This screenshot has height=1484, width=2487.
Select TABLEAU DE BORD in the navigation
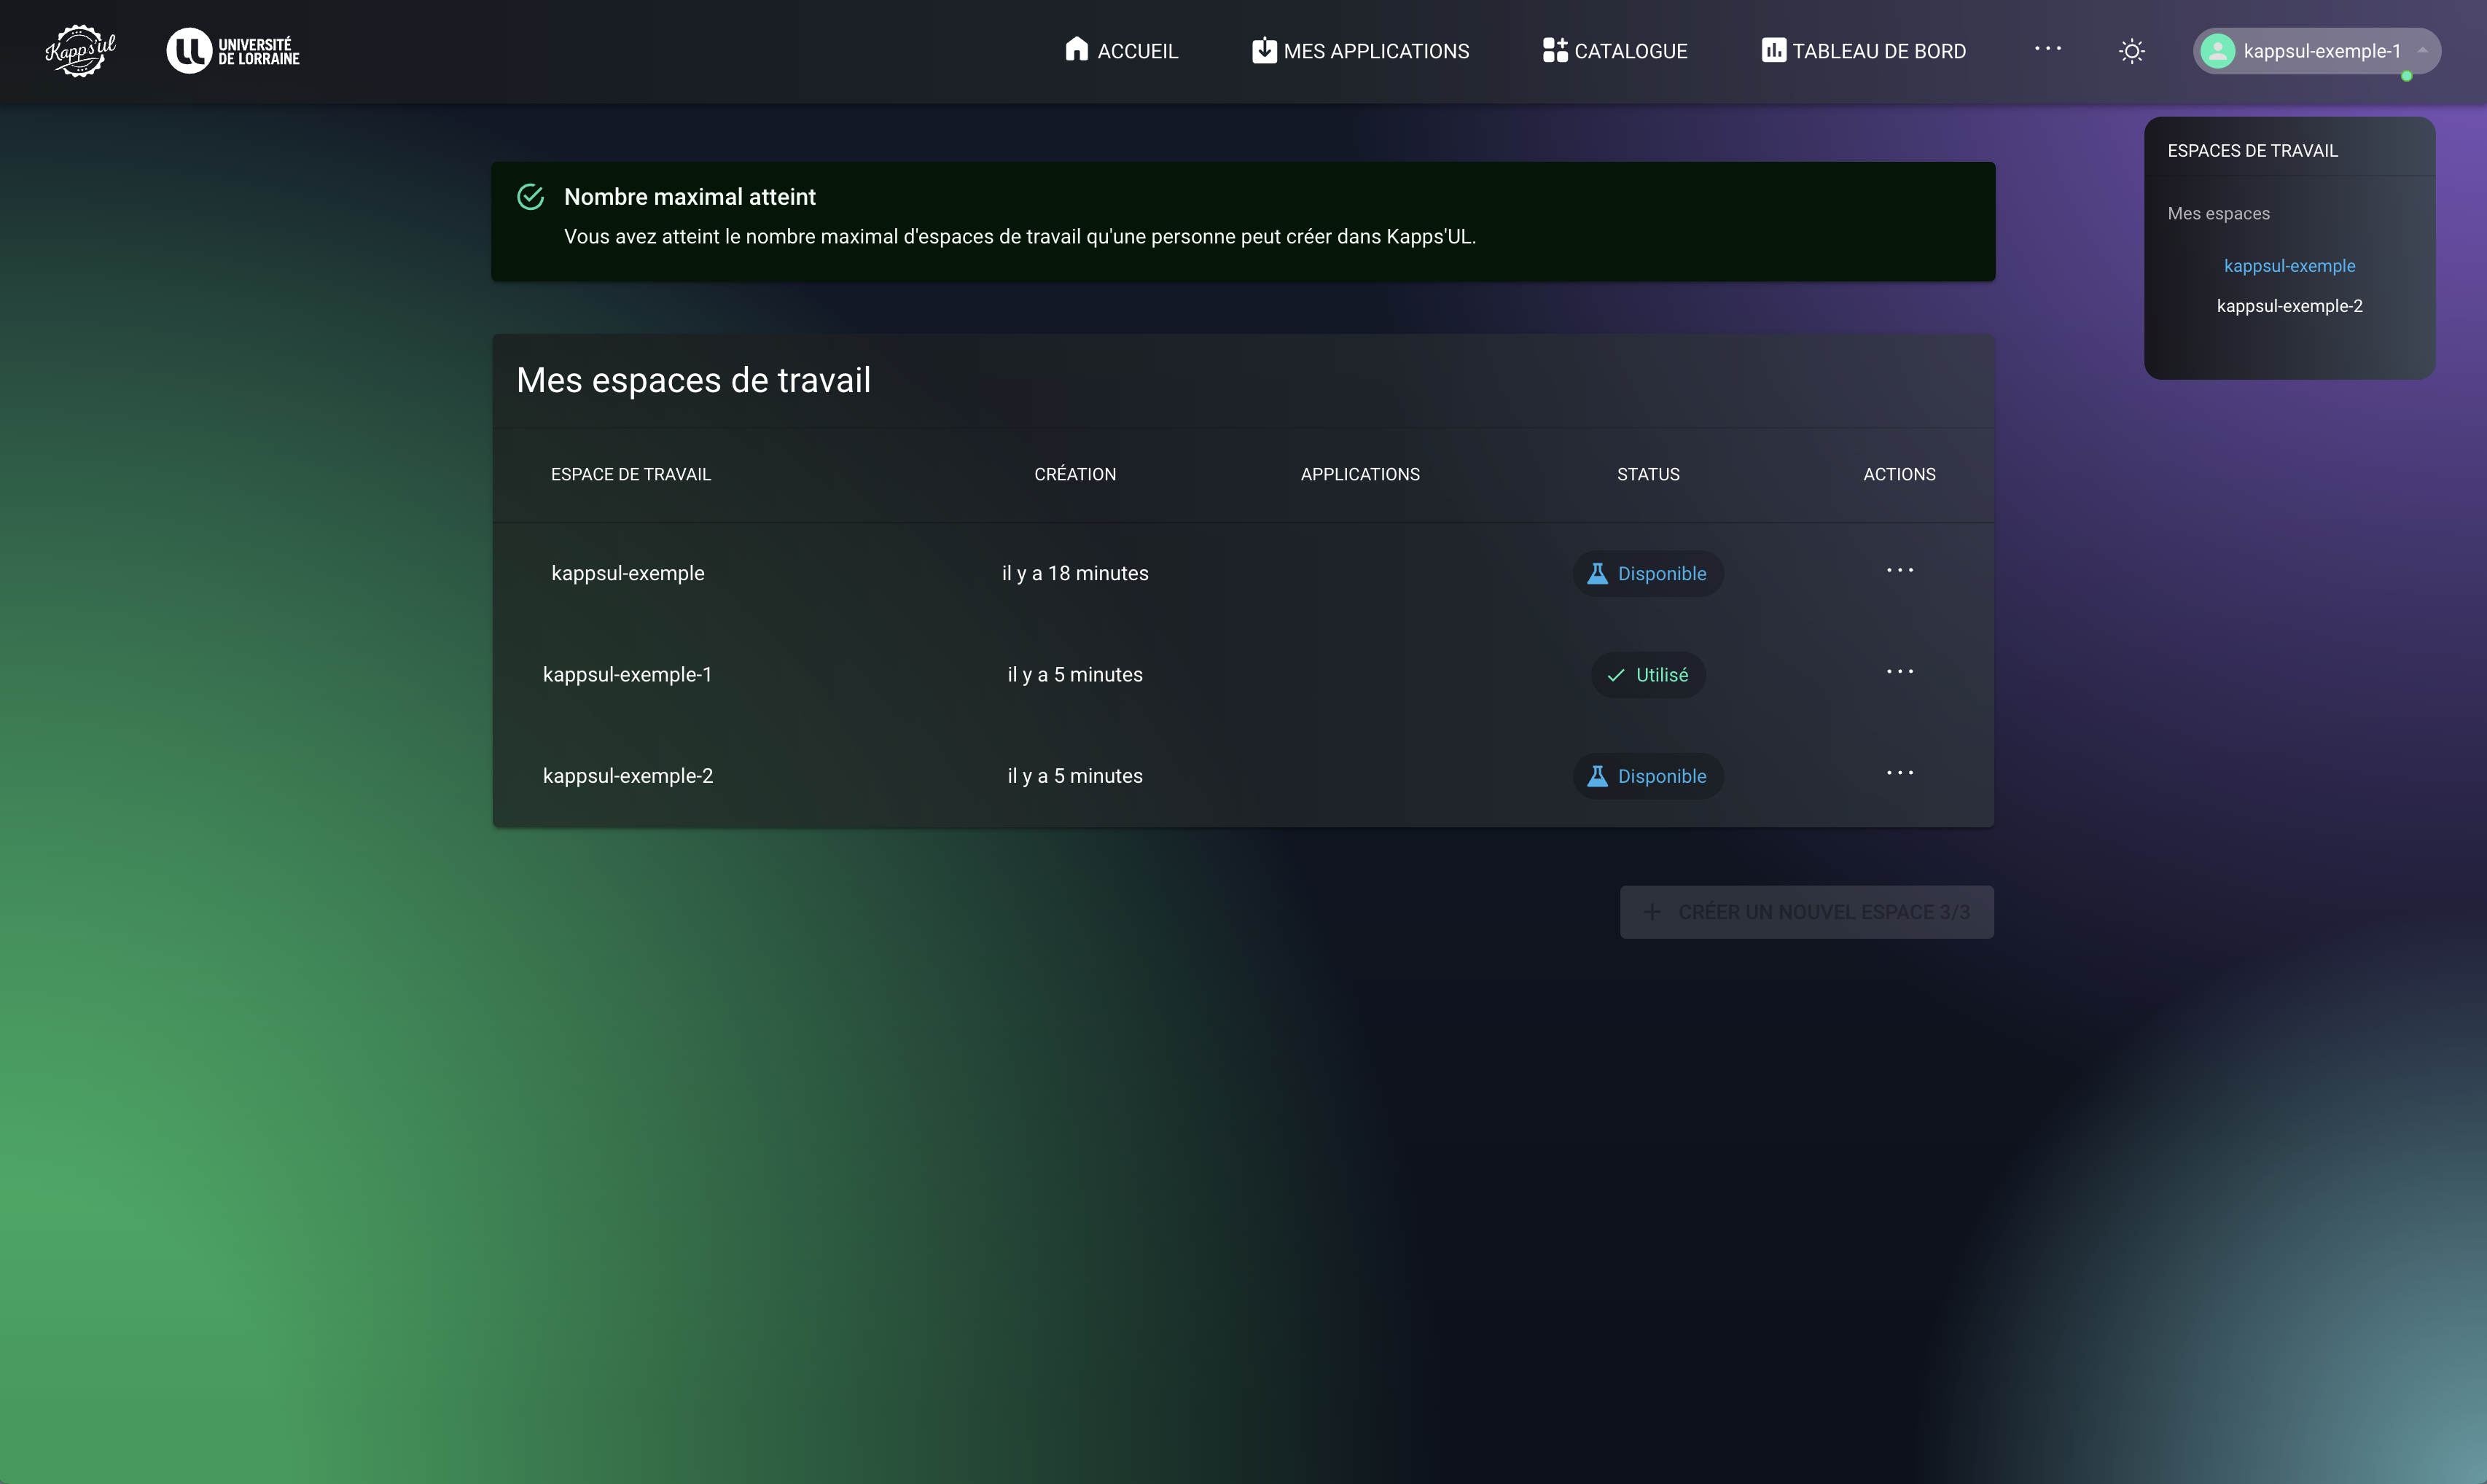click(x=1878, y=50)
